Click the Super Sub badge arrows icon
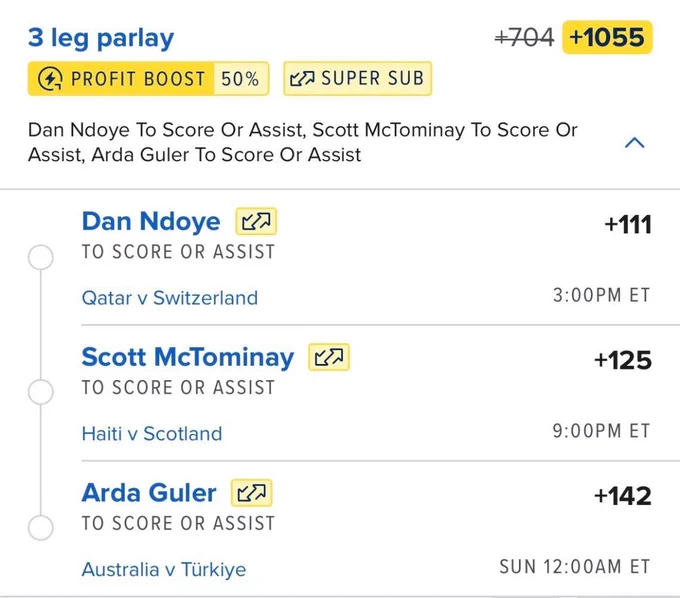The image size is (680, 598). pyautogui.click(x=302, y=78)
